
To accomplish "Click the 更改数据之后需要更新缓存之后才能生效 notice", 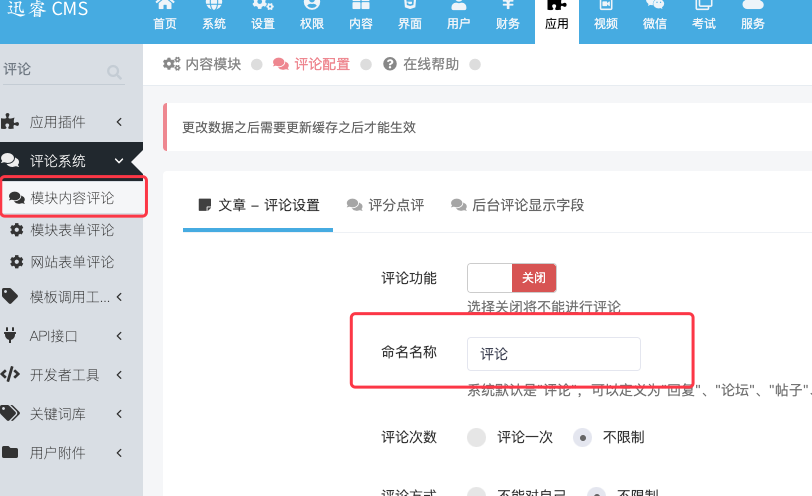I will tap(299, 127).
